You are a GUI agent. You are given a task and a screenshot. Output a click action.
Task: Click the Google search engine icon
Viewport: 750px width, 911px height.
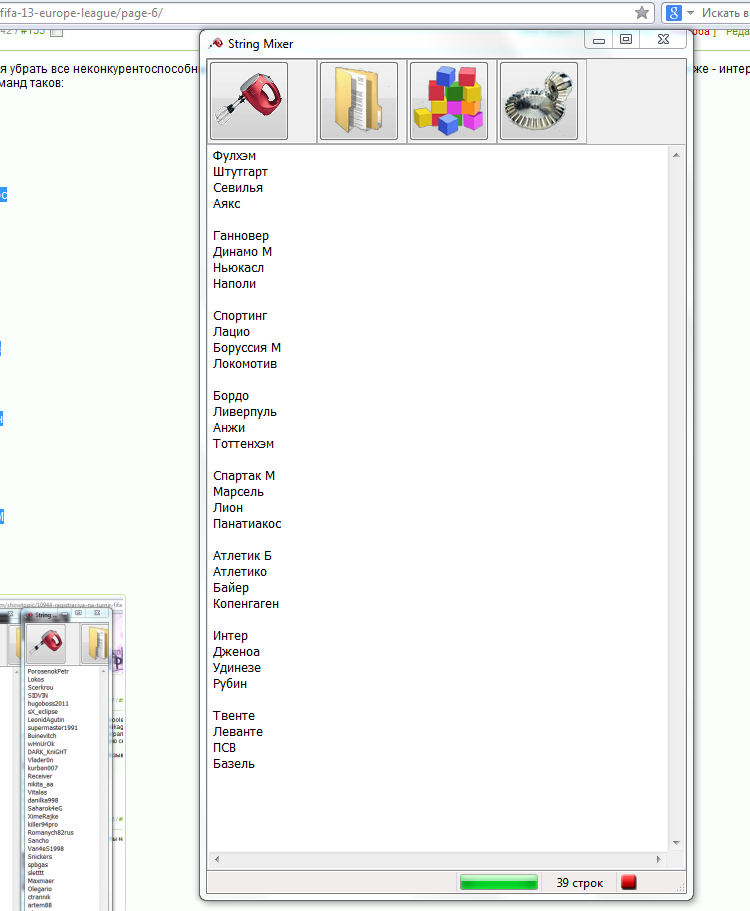674,13
